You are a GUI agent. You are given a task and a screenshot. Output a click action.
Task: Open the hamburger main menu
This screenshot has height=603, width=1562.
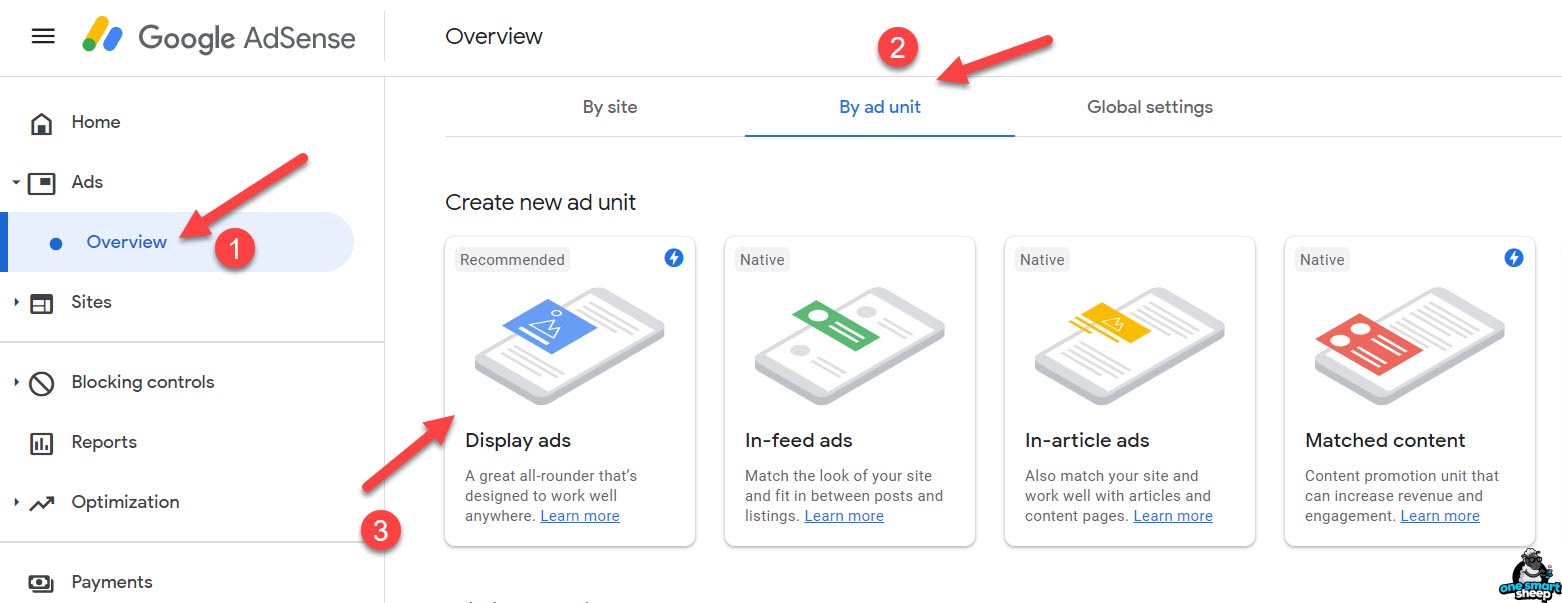(x=43, y=37)
